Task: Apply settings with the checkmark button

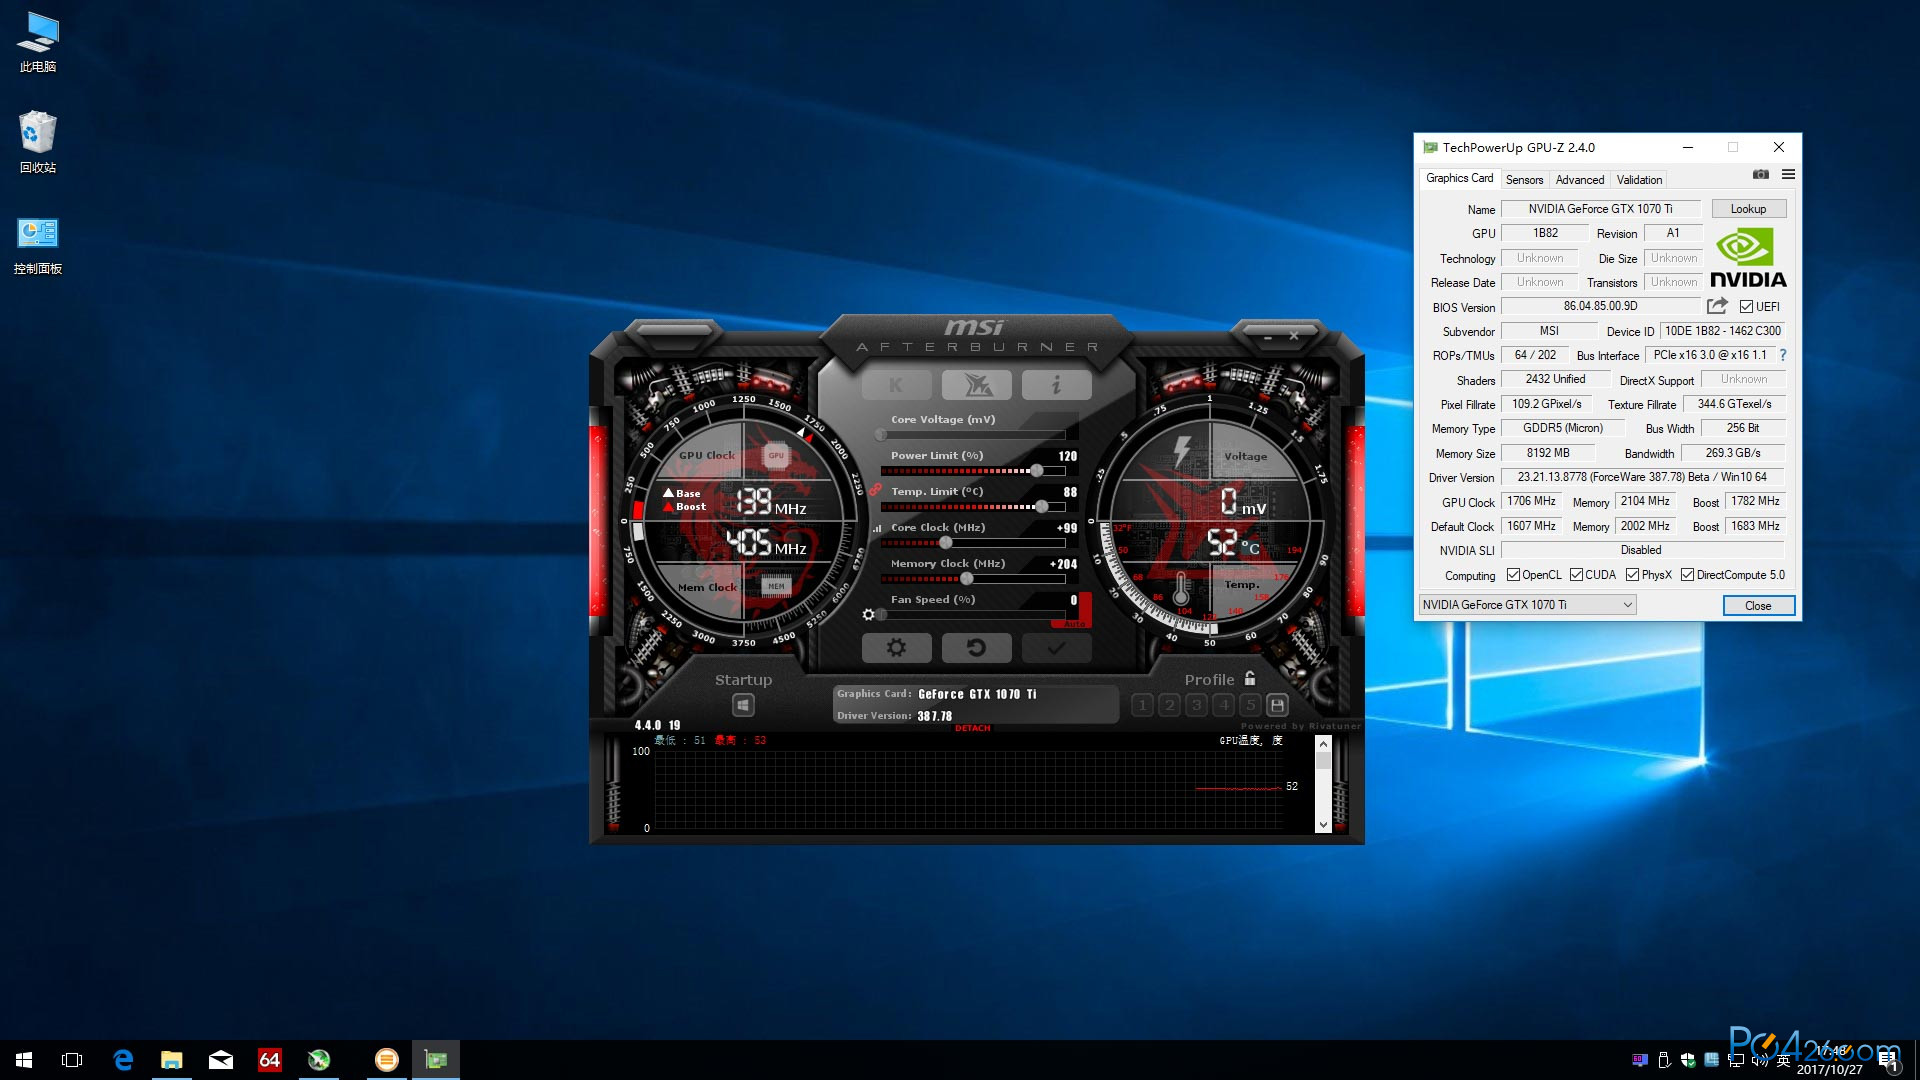Action: click(x=1056, y=648)
